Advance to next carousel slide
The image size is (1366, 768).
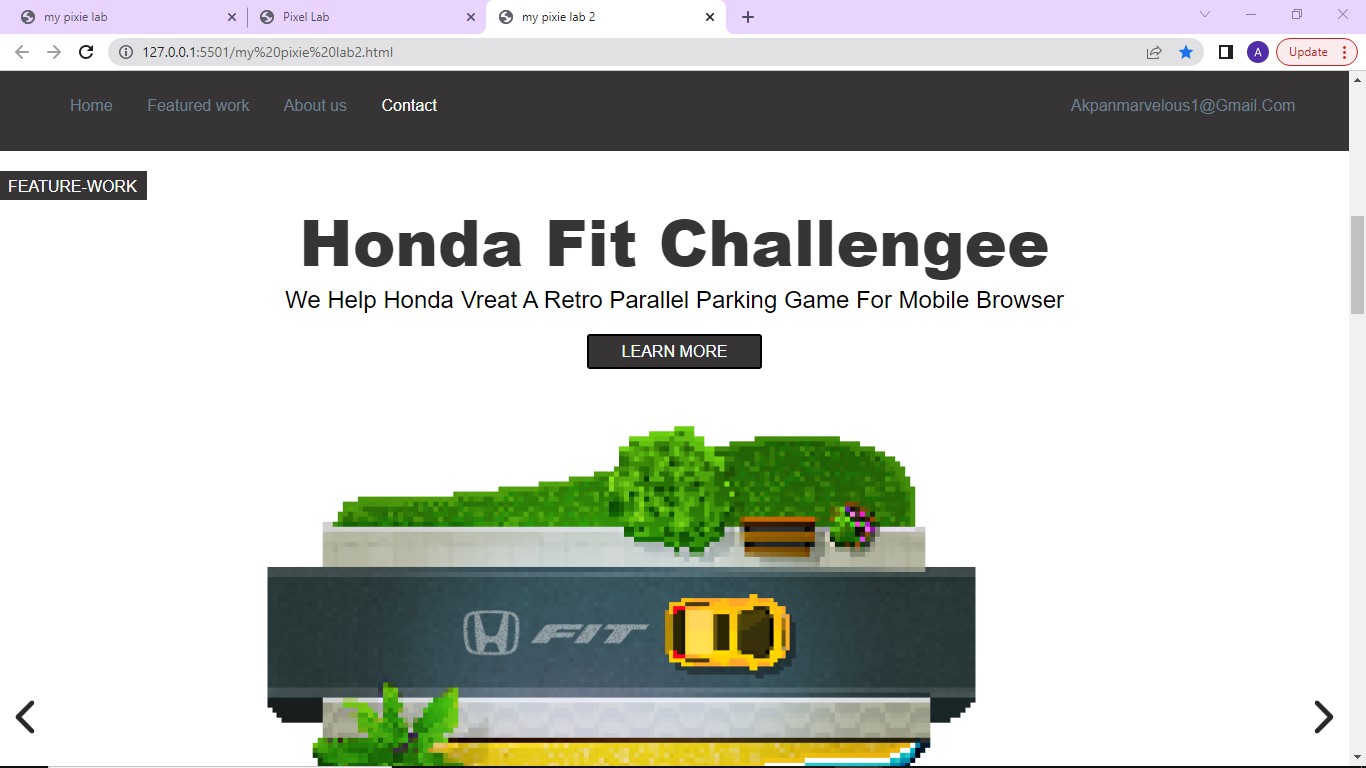click(x=1323, y=716)
